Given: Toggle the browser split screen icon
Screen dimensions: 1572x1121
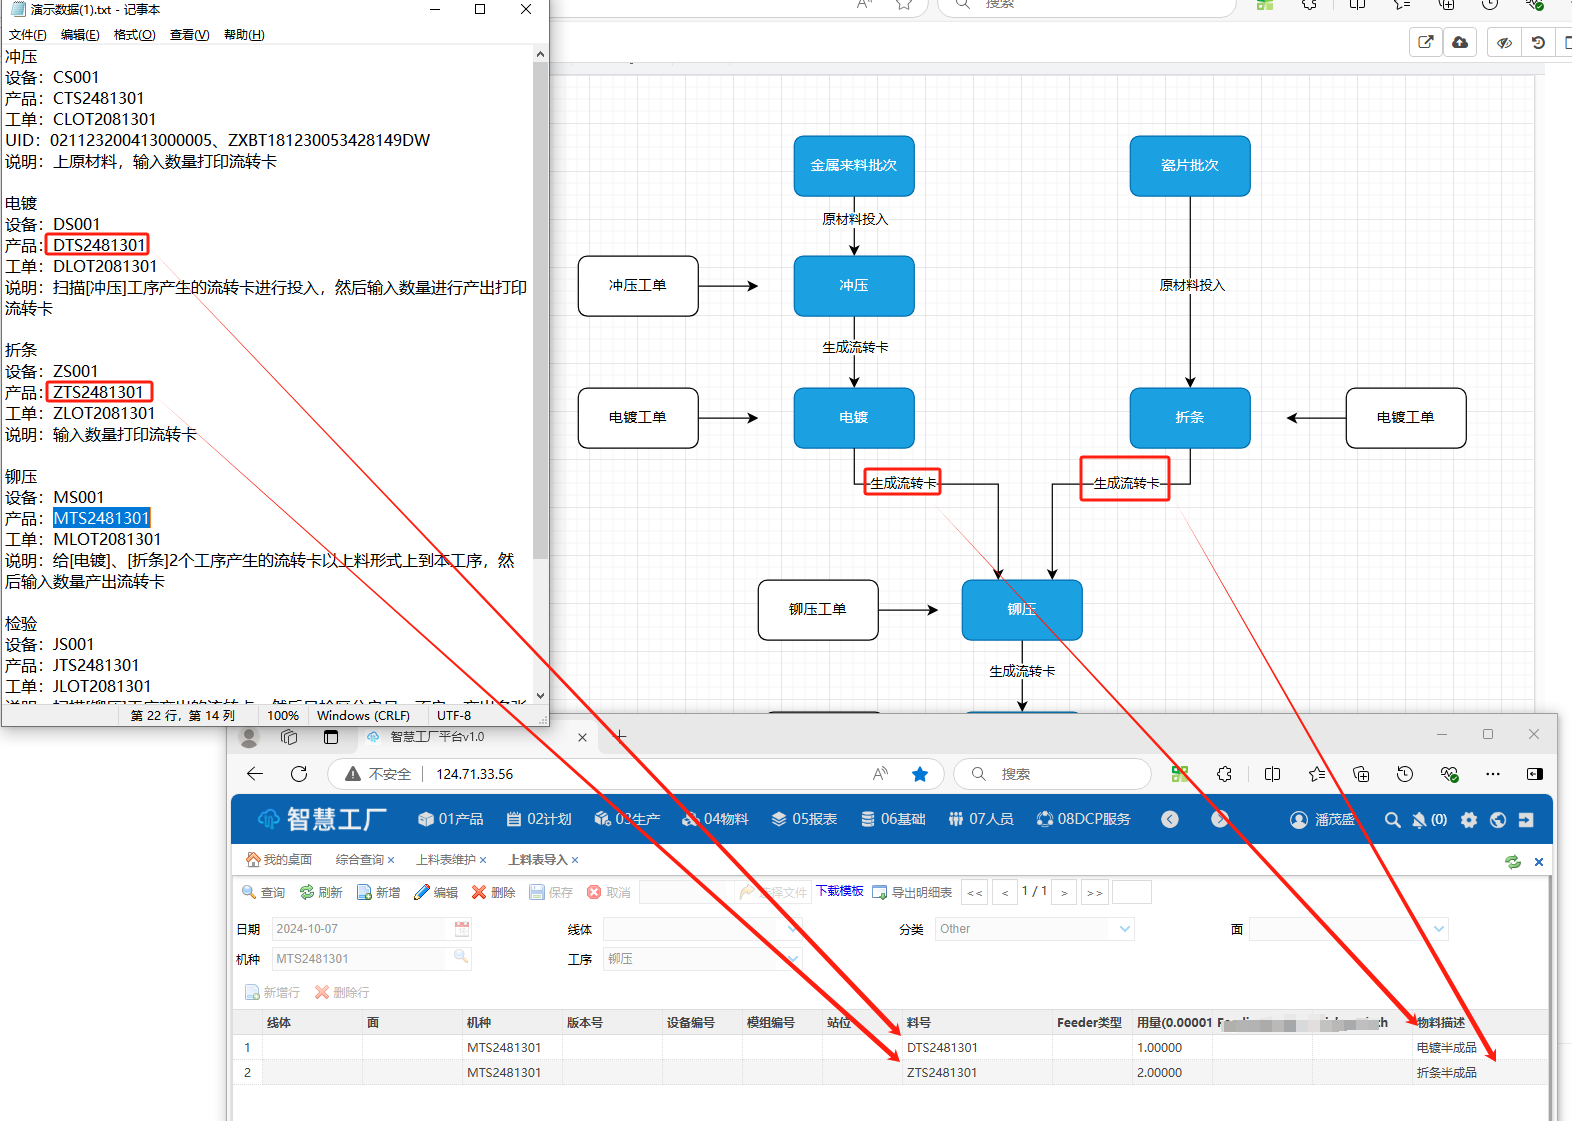Looking at the screenshot, I should [x=1272, y=774].
